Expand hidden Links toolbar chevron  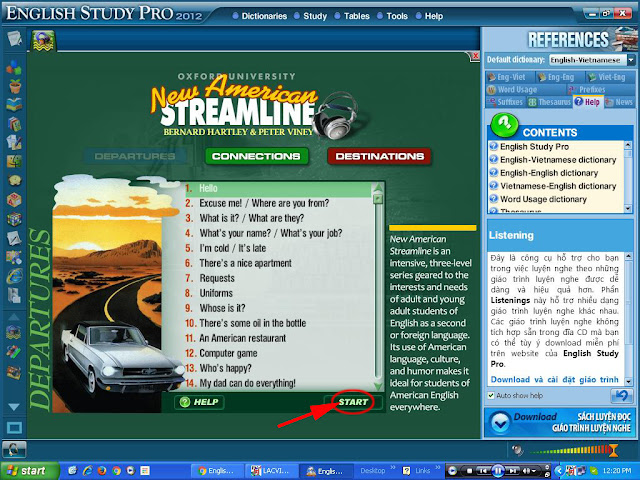point(438,467)
